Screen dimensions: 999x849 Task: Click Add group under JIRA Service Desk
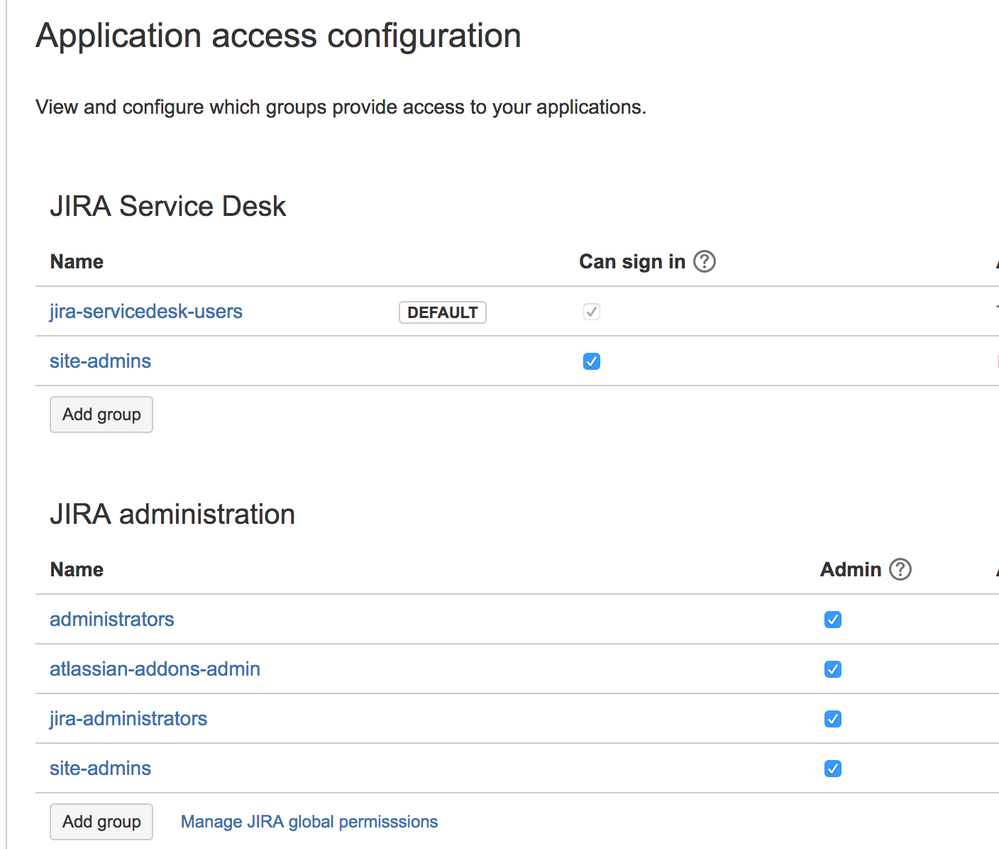101,415
